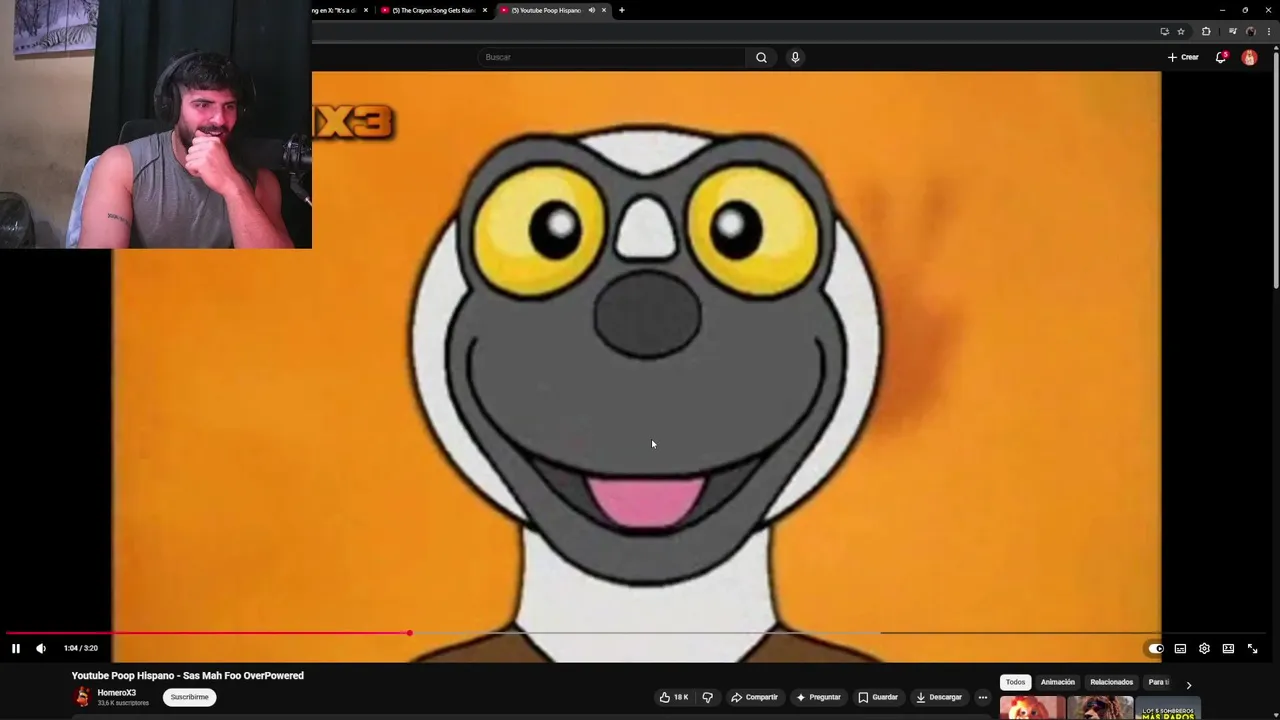Dislike the video with thumbs down

point(707,697)
